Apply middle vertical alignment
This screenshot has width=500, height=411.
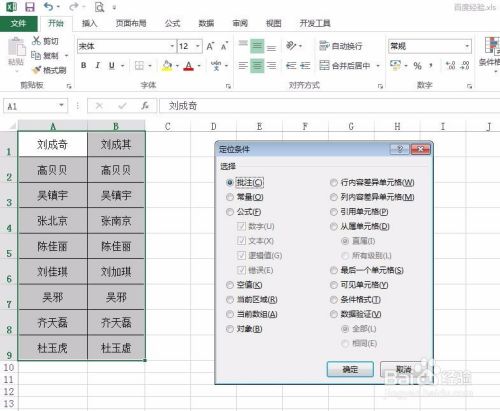257,46
